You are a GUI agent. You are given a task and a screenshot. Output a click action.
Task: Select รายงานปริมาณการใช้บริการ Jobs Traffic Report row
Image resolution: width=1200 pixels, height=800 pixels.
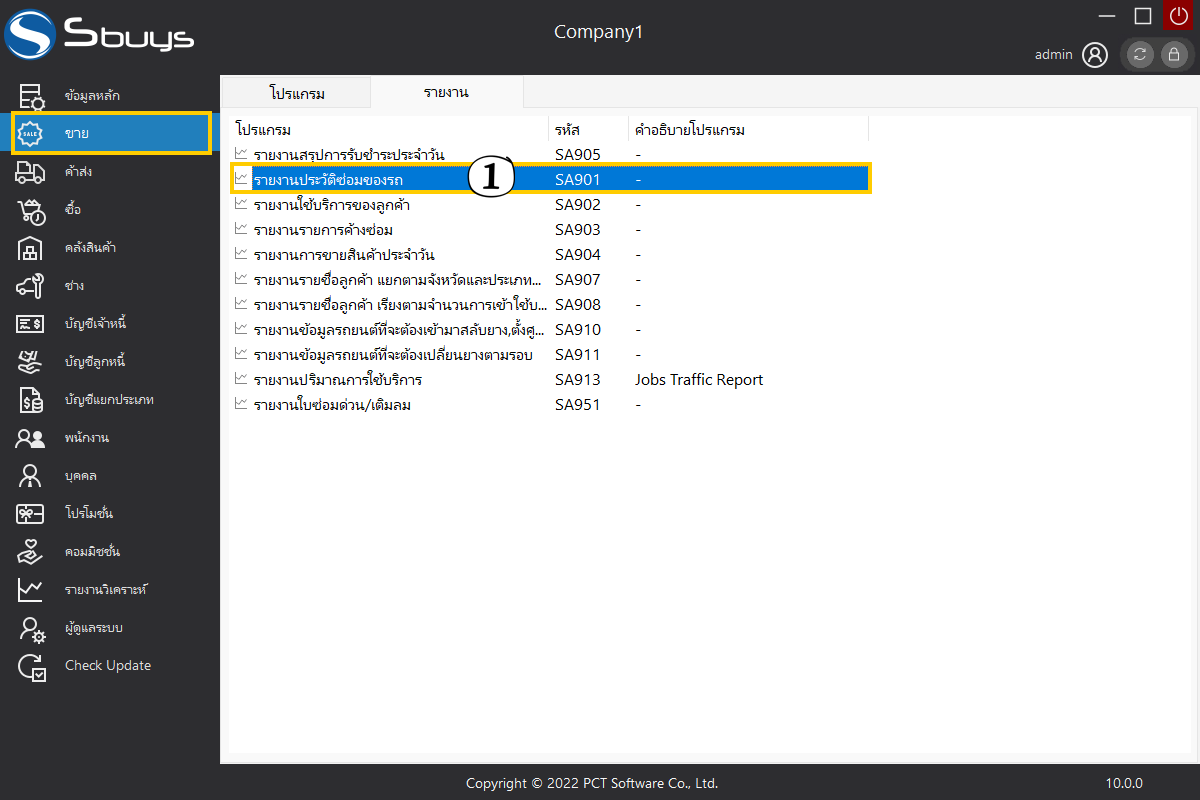point(337,380)
